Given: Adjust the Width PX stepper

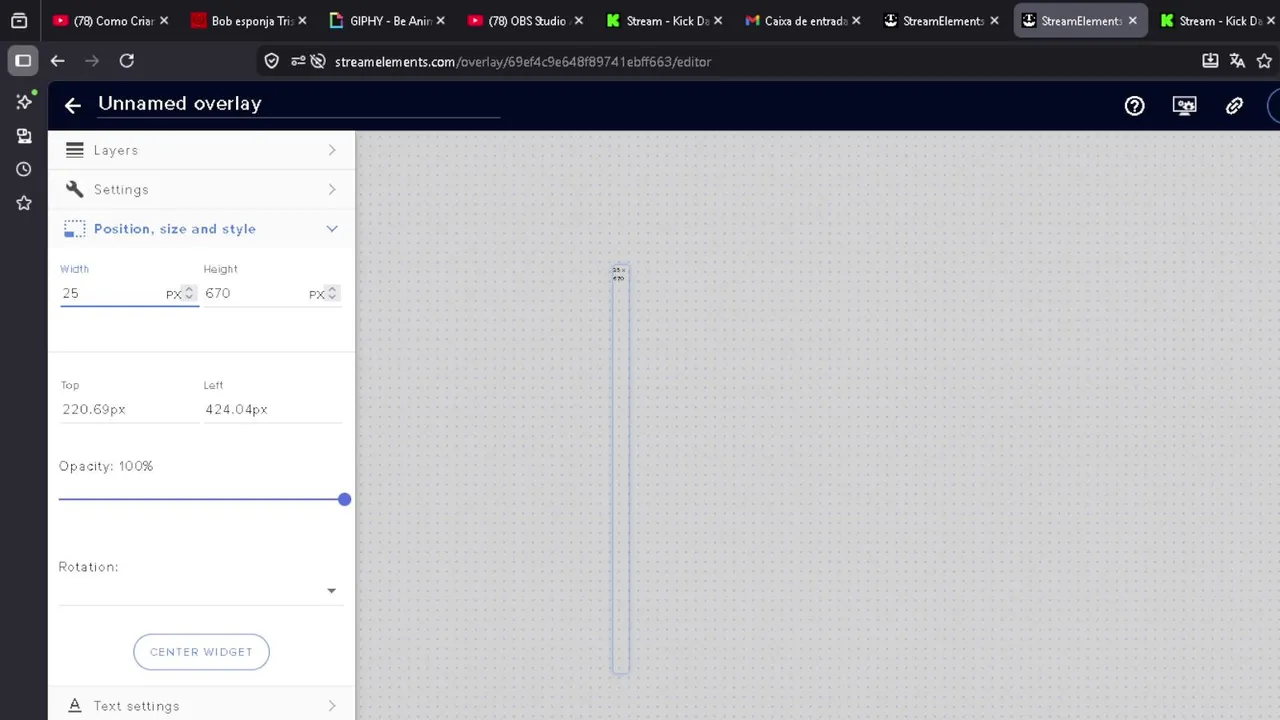Looking at the screenshot, I should (189, 293).
